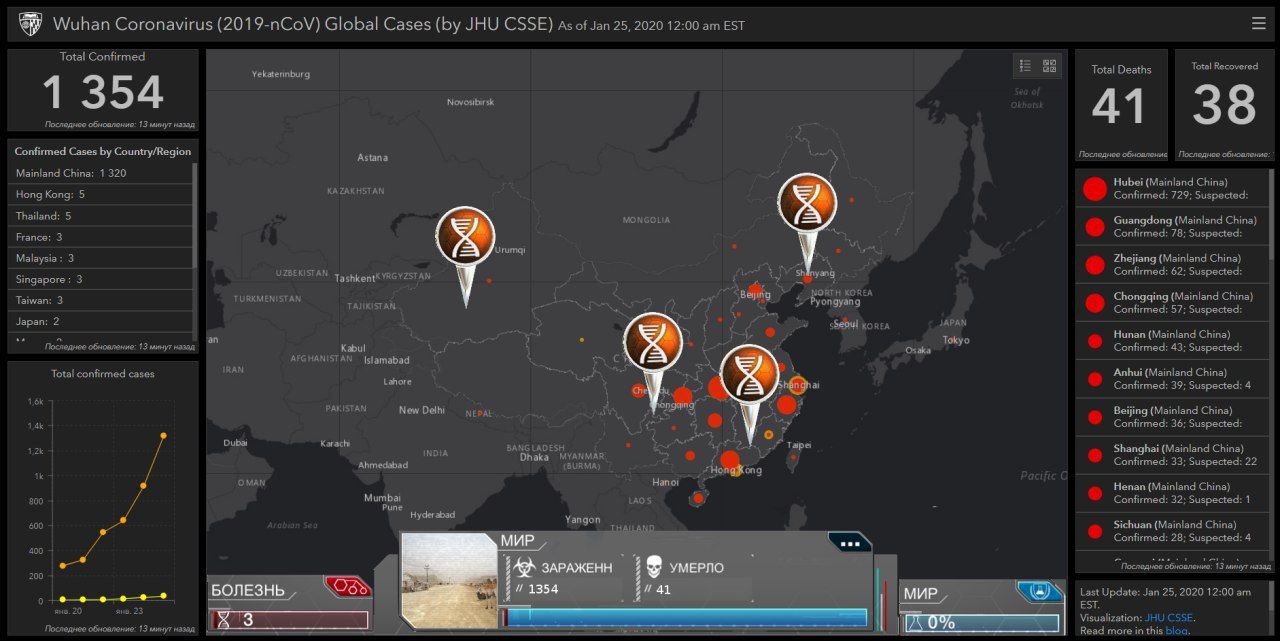The width and height of the screenshot is (1280, 641).
Task: Click the Hanoi label on the map
Action: pos(665,482)
